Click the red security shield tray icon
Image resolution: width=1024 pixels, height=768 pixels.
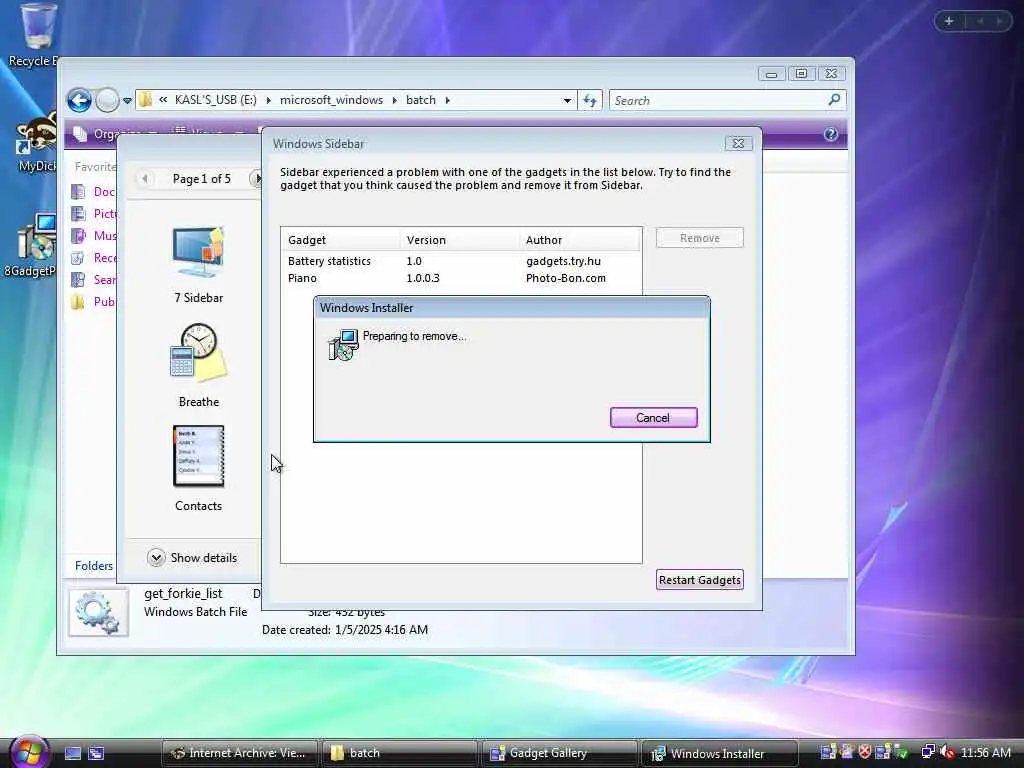click(x=865, y=752)
